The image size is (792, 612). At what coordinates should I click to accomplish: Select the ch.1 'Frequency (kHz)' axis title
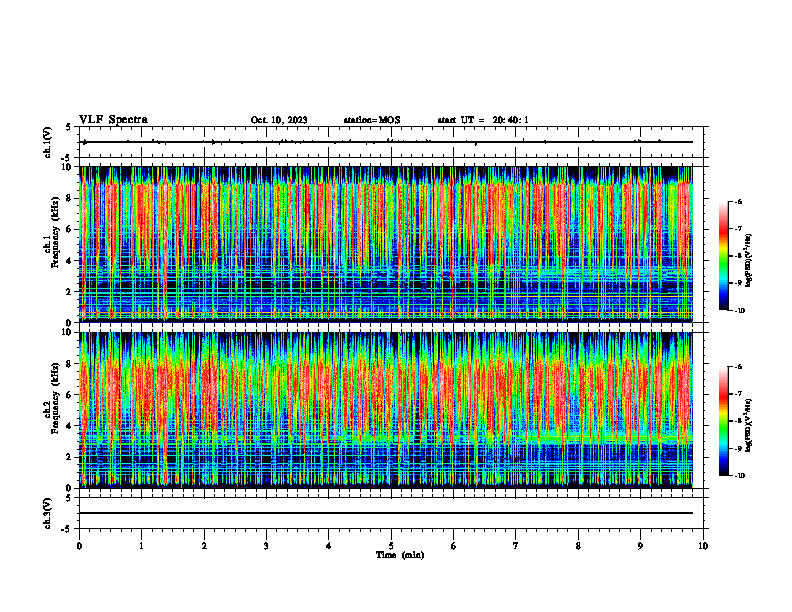pos(56,234)
